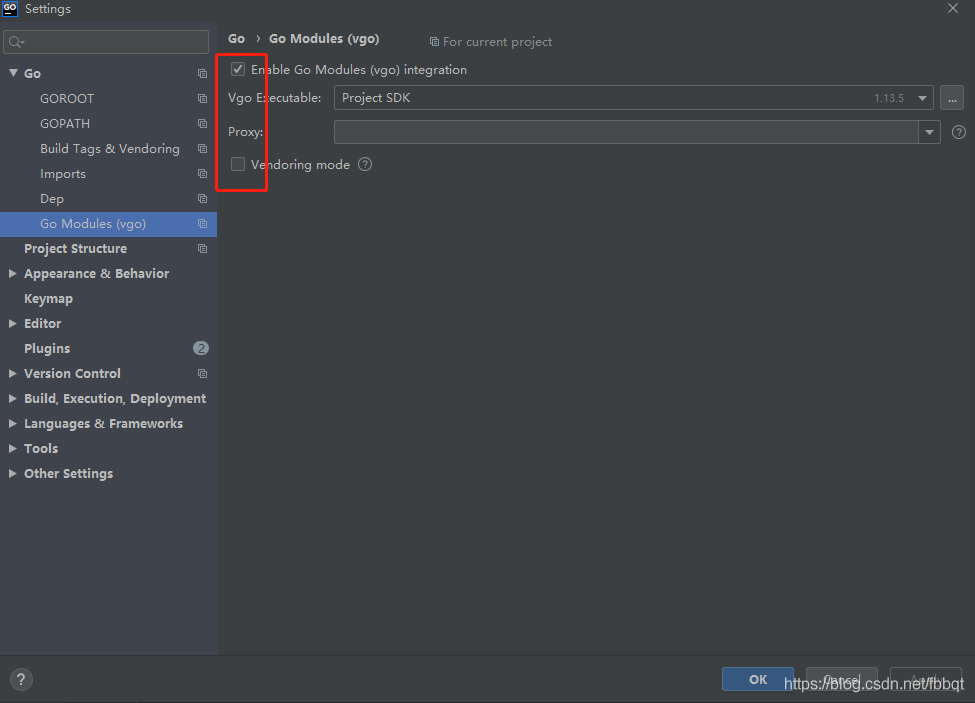Screen dimensions: 975x703
Task: Open Build Tags & Vendoring settings
Action: (108, 149)
